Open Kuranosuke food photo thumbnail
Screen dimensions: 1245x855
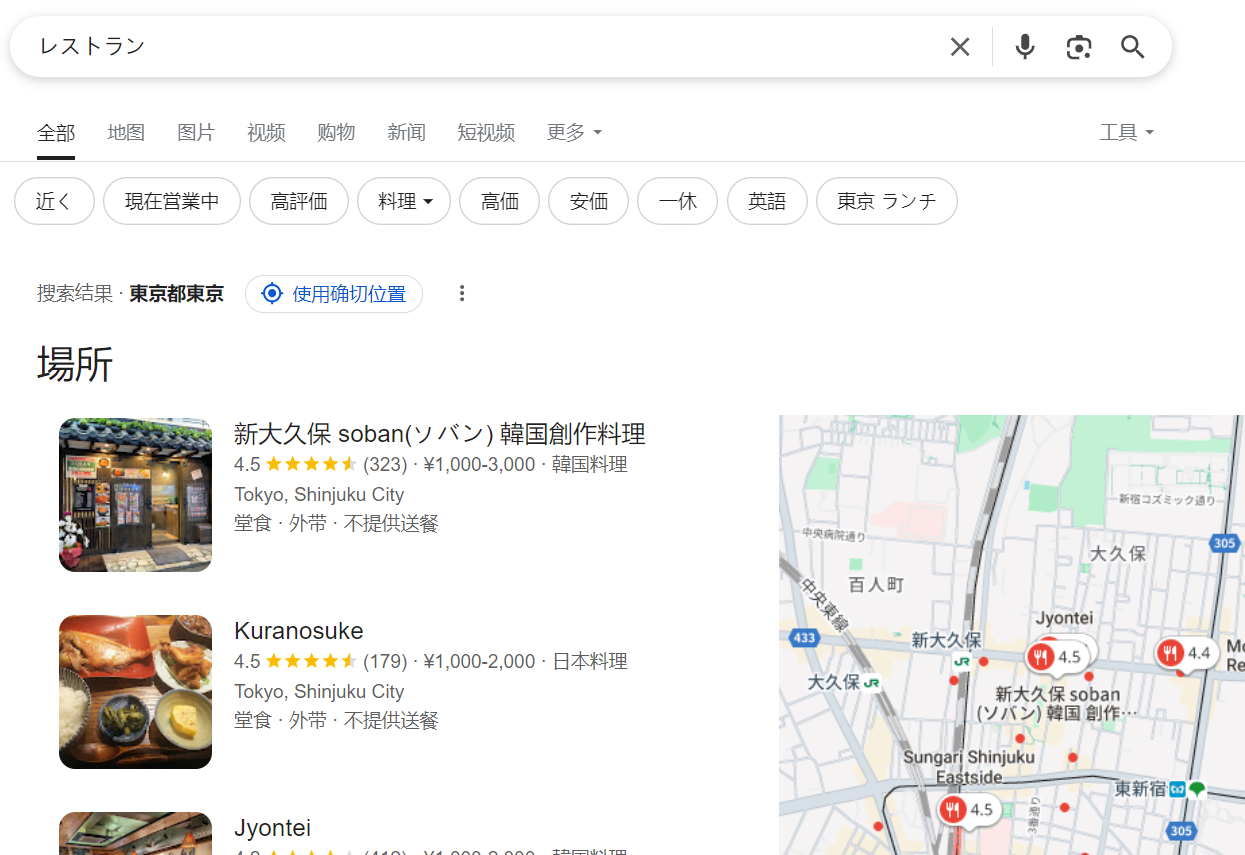pyautogui.click(x=135, y=692)
